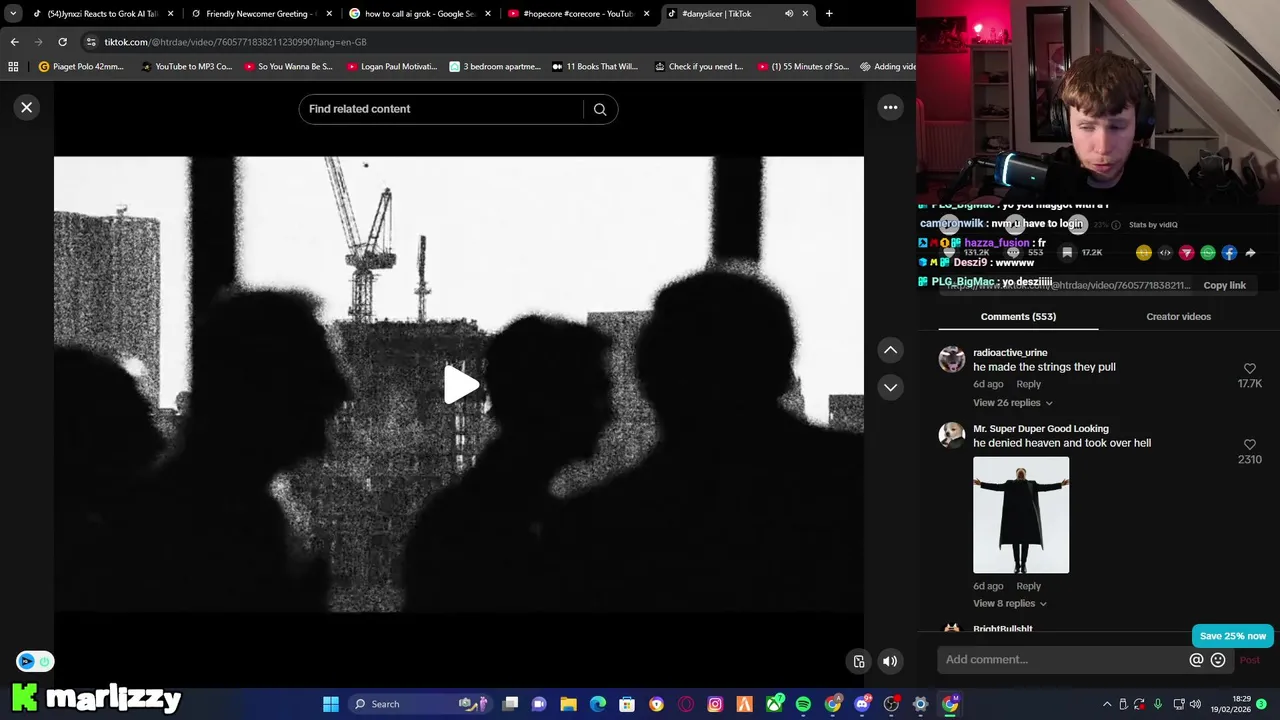Image resolution: width=1280 pixels, height=720 pixels.
Task: Open a new browser tab
Action: (x=829, y=14)
